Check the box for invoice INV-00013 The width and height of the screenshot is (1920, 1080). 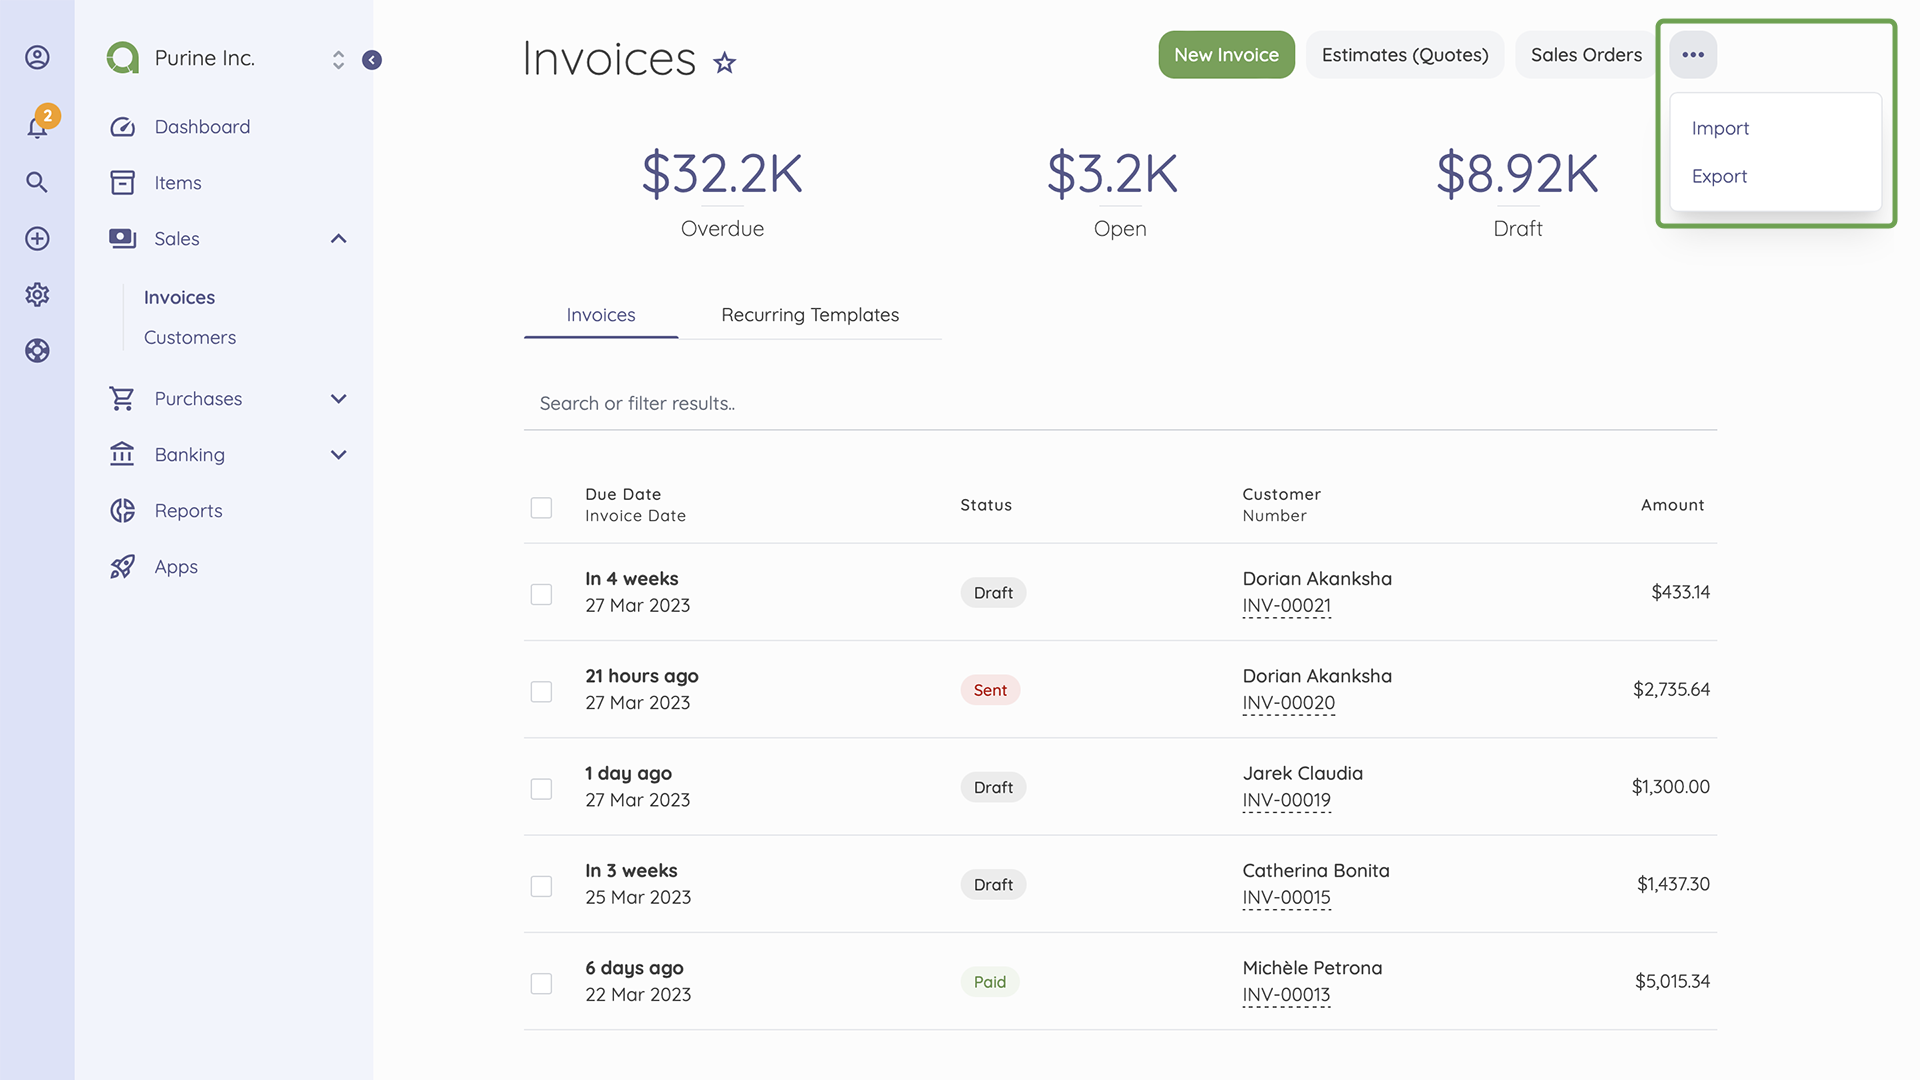point(541,983)
